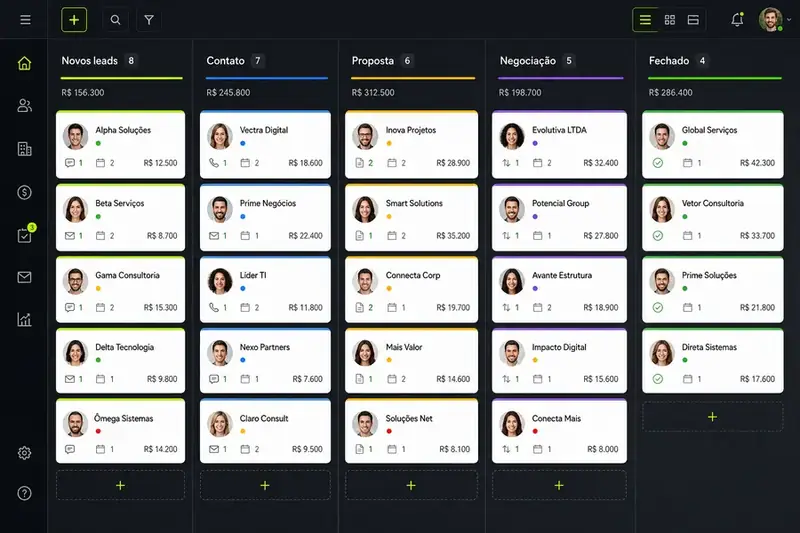Open Settings gear in sidebar
The image size is (800, 533).
pyautogui.click(x=24, y=453)
